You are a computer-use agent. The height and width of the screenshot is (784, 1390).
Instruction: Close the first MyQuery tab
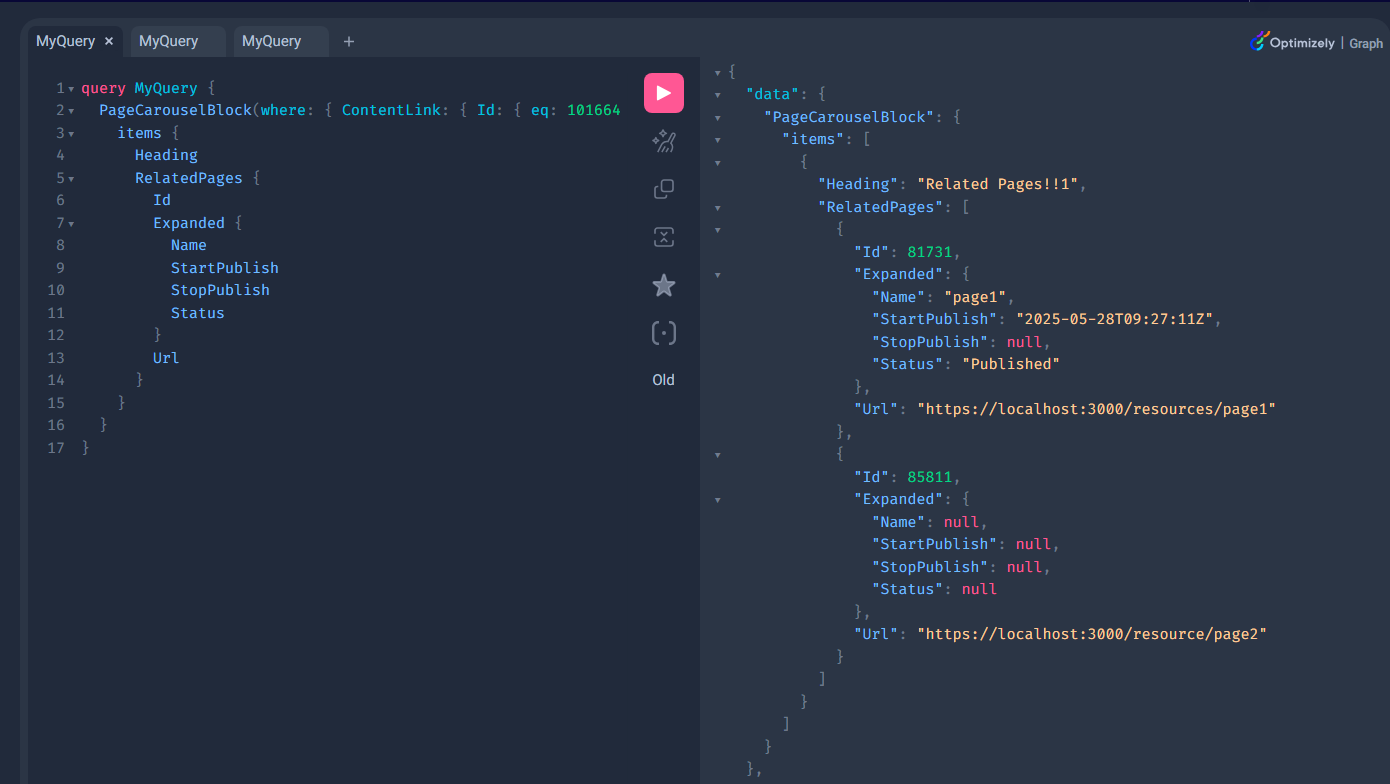point(109,41)
